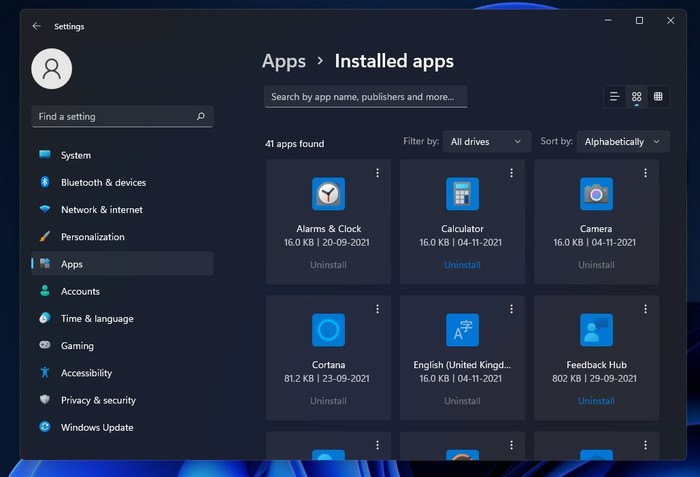
Task: Click the user profile avatar
Action: point(52,68)
